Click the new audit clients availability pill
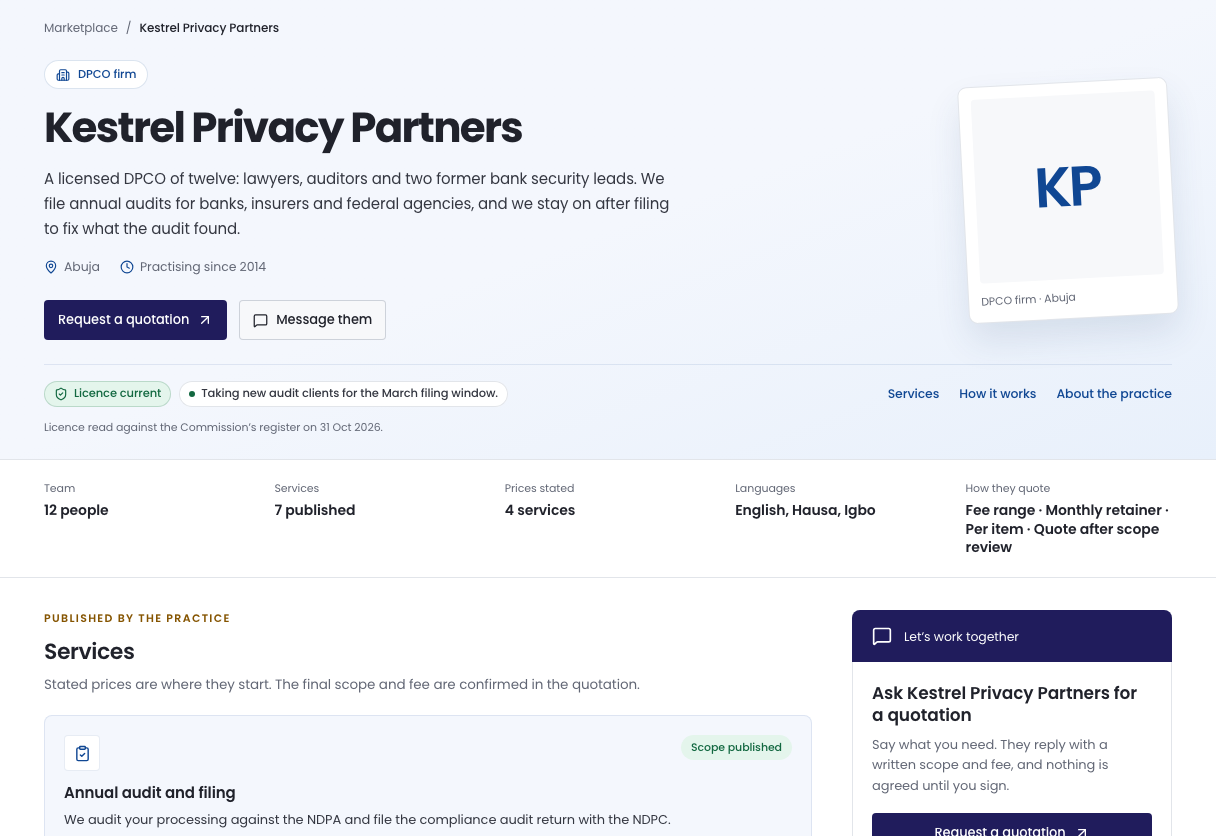Viewport: 1216px width, 836px height. (x=343, y=394)
